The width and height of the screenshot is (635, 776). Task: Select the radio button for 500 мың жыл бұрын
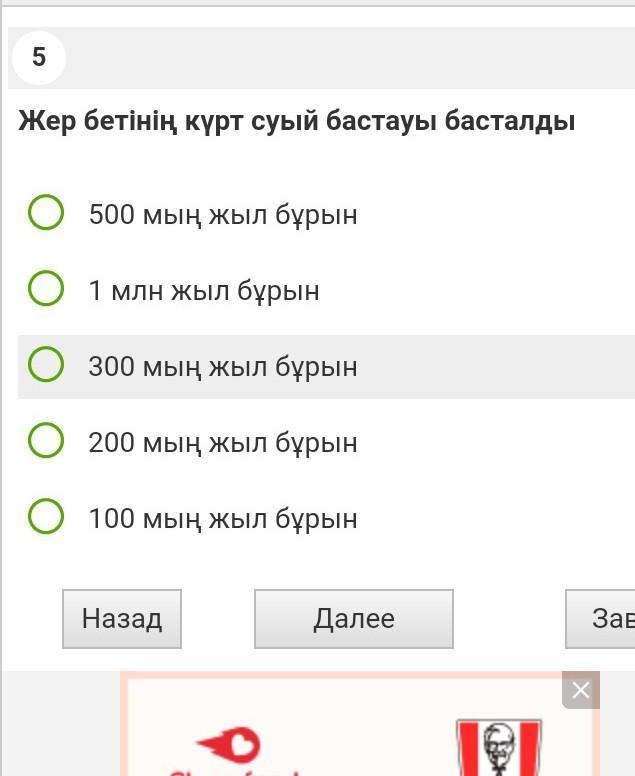coord(46,213)
